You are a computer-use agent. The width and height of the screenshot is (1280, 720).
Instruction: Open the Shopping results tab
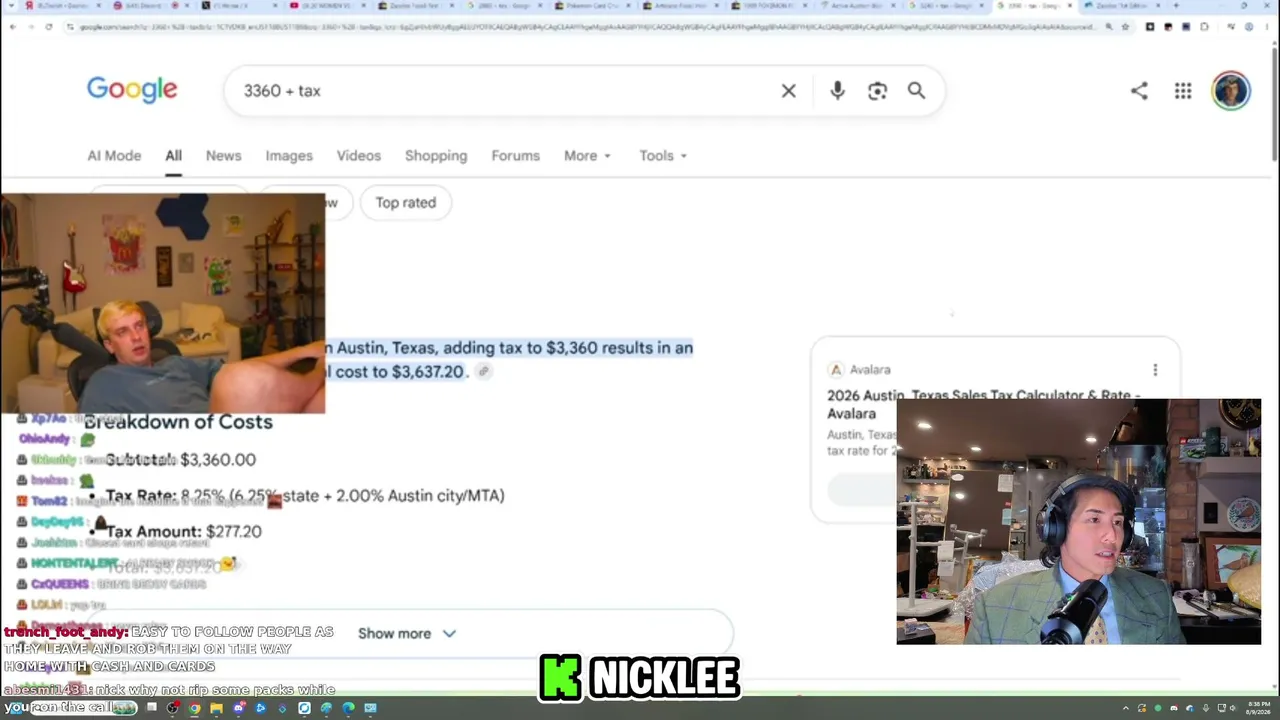click(x=436, y=156)
